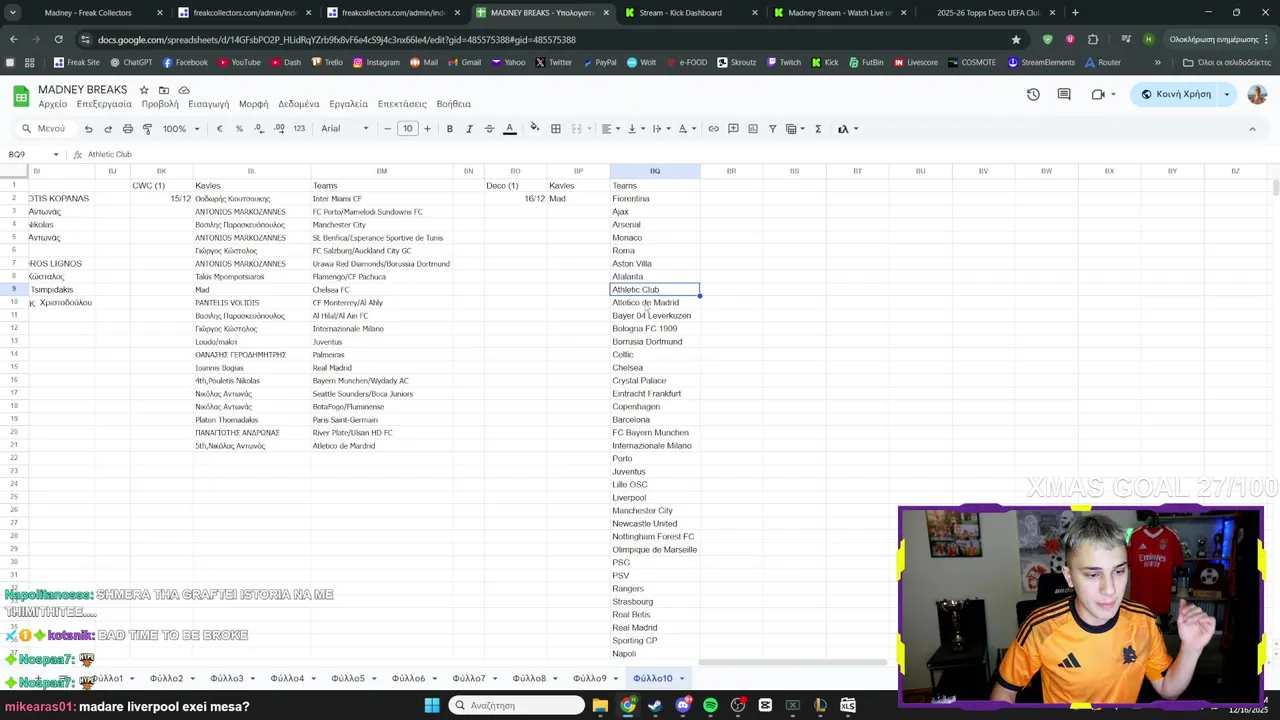This screenshot has height=720, width=1280.
Task: Show all comments panel
Action: pyautogui.click(x=1064, y=94)
